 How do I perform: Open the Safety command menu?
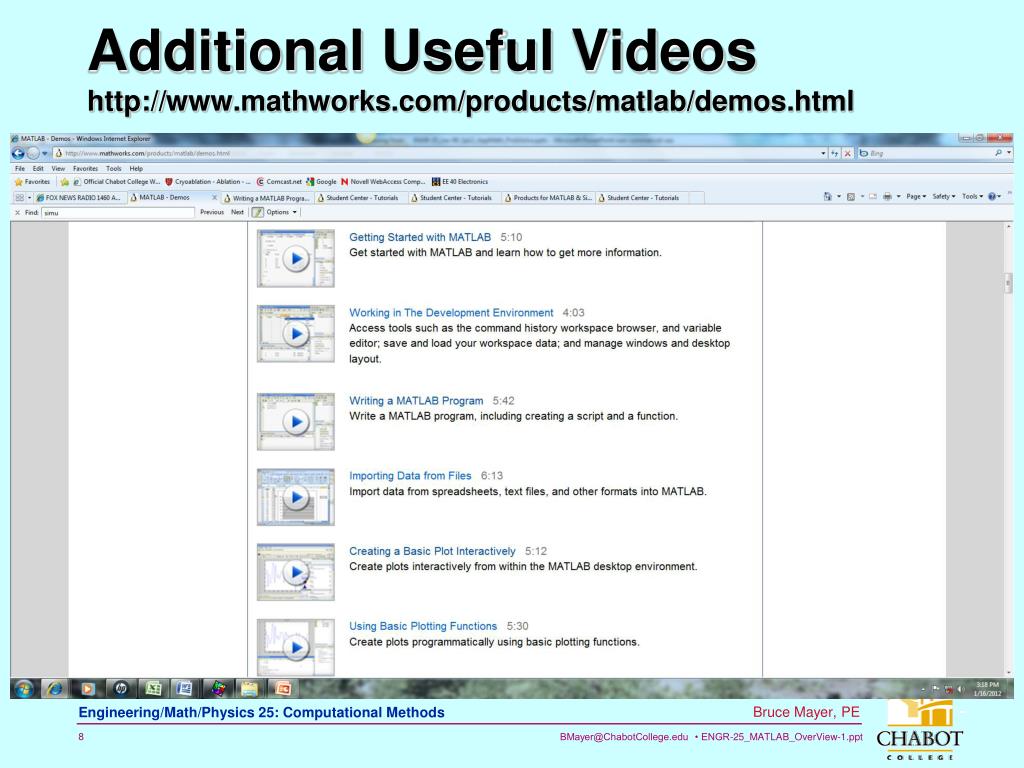coord(944,197)
